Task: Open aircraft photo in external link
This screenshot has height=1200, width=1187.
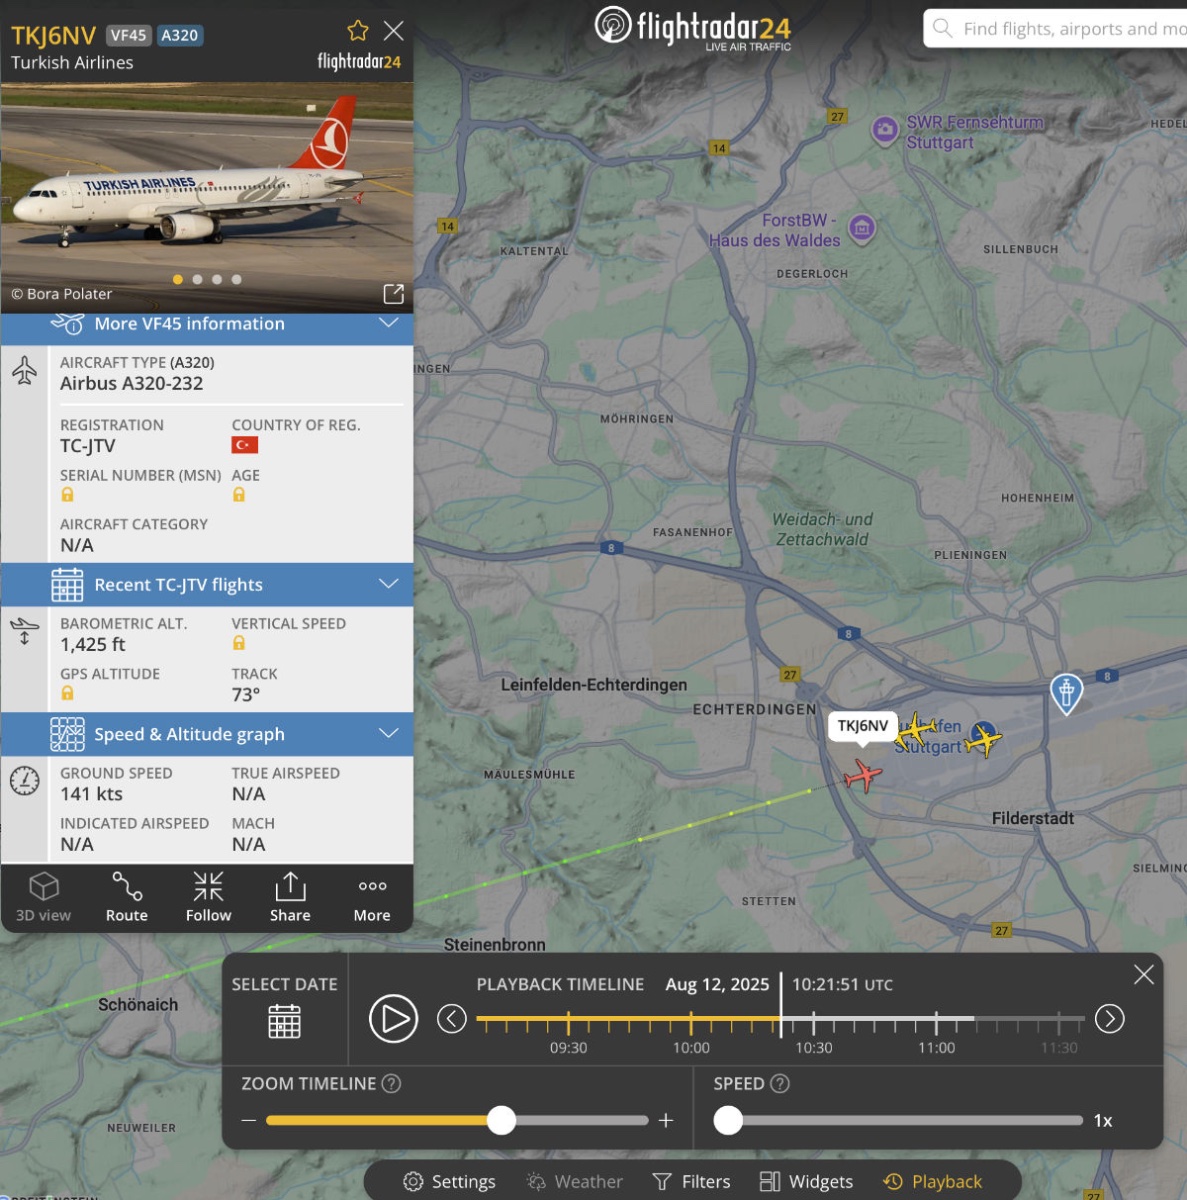Action: pyautogui.click(x=394, y=294)
